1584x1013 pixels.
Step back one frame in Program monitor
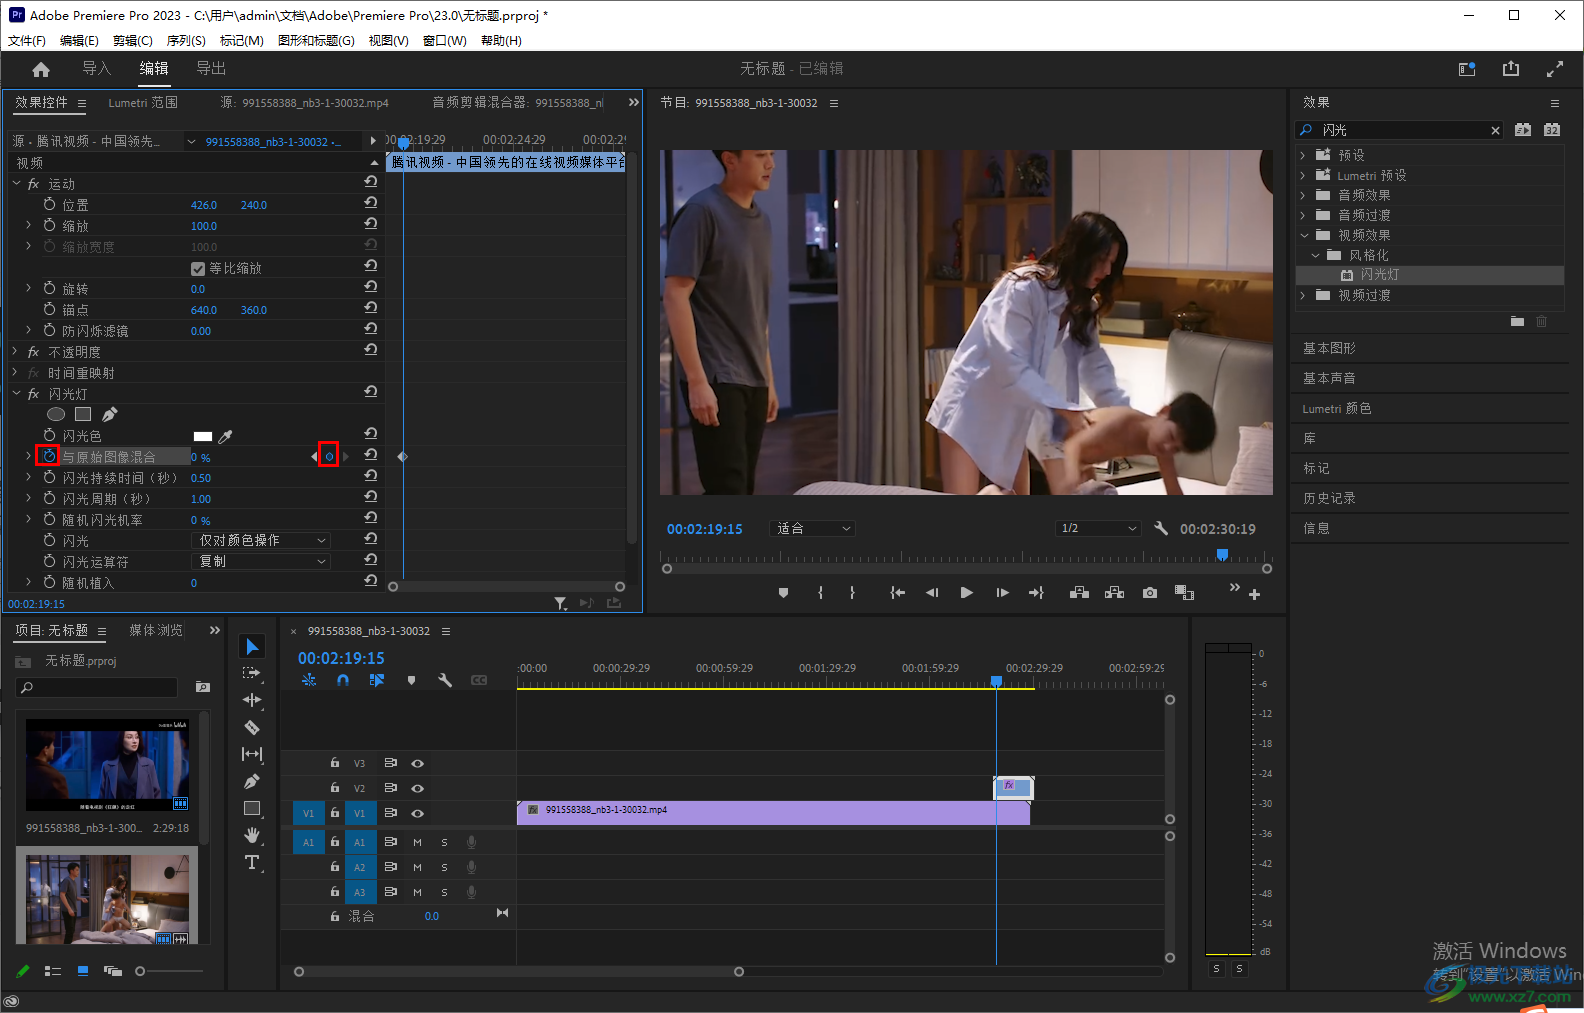point(932,593)
